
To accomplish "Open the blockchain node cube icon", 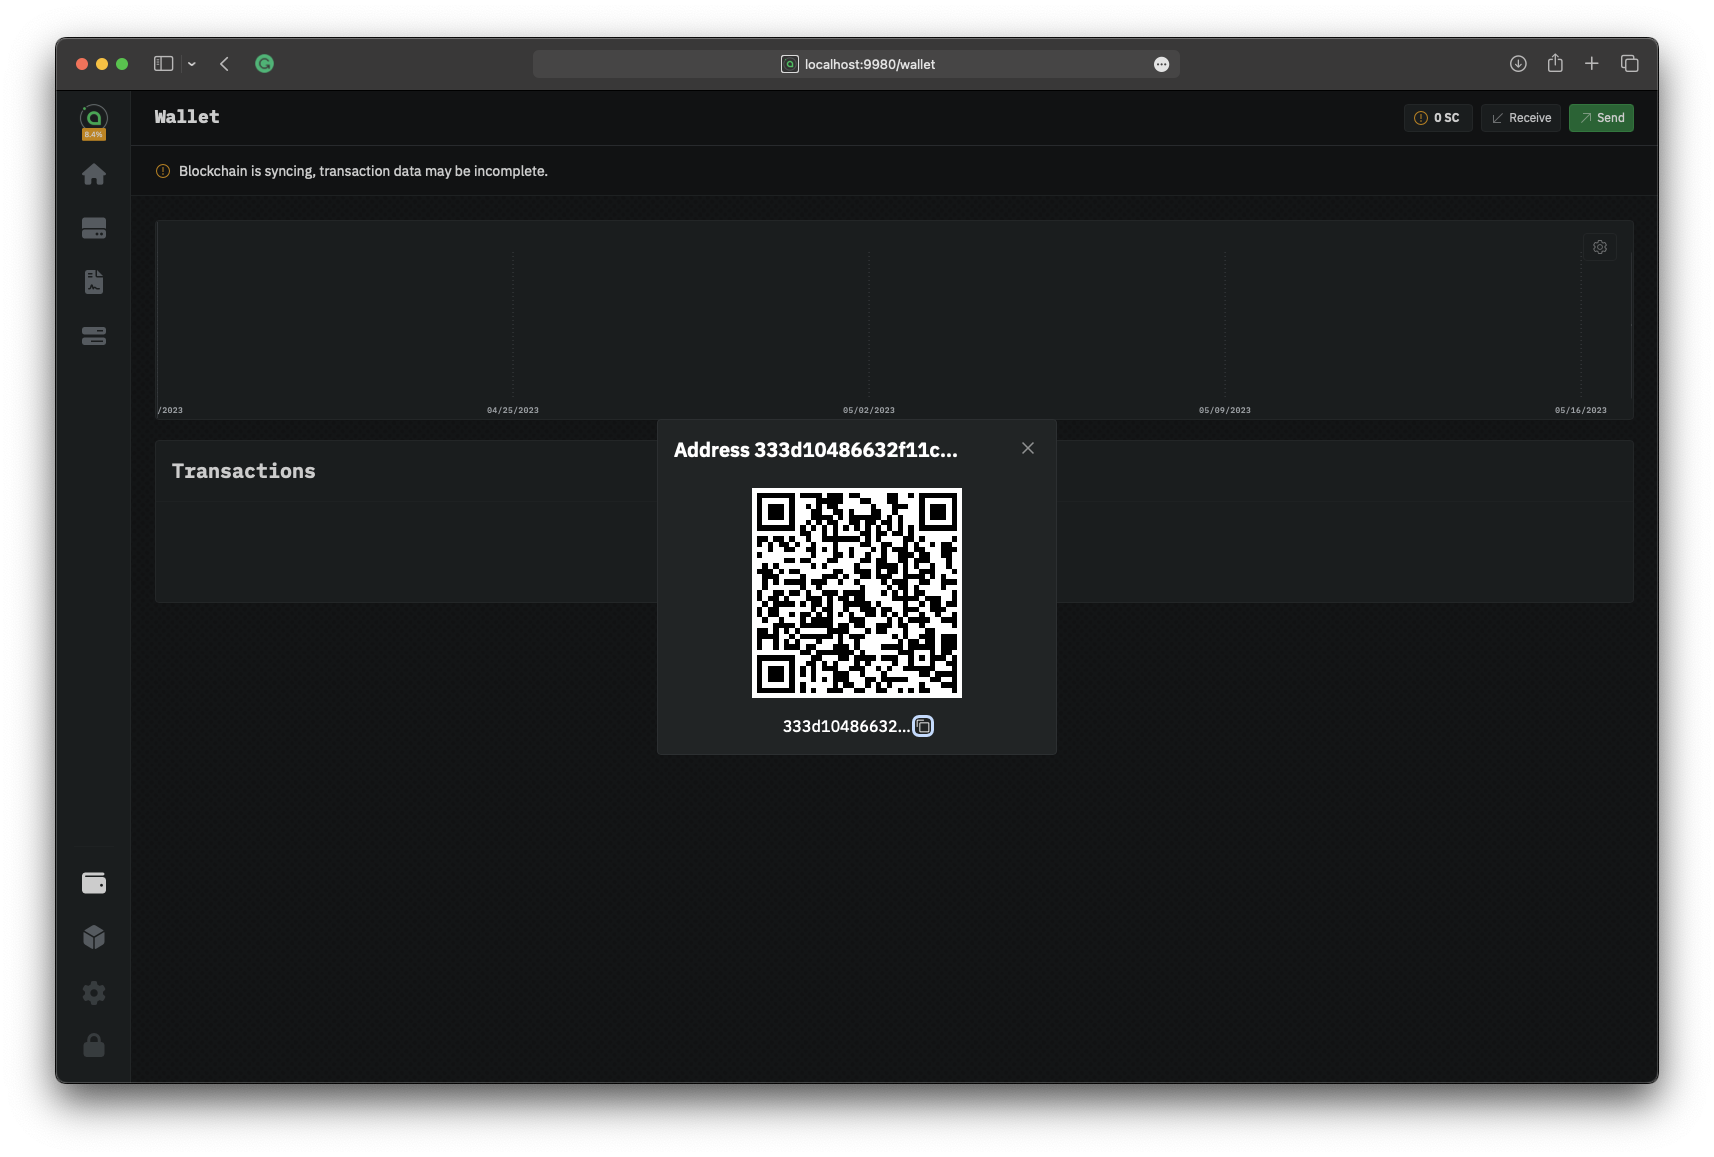I will (94, 937).
